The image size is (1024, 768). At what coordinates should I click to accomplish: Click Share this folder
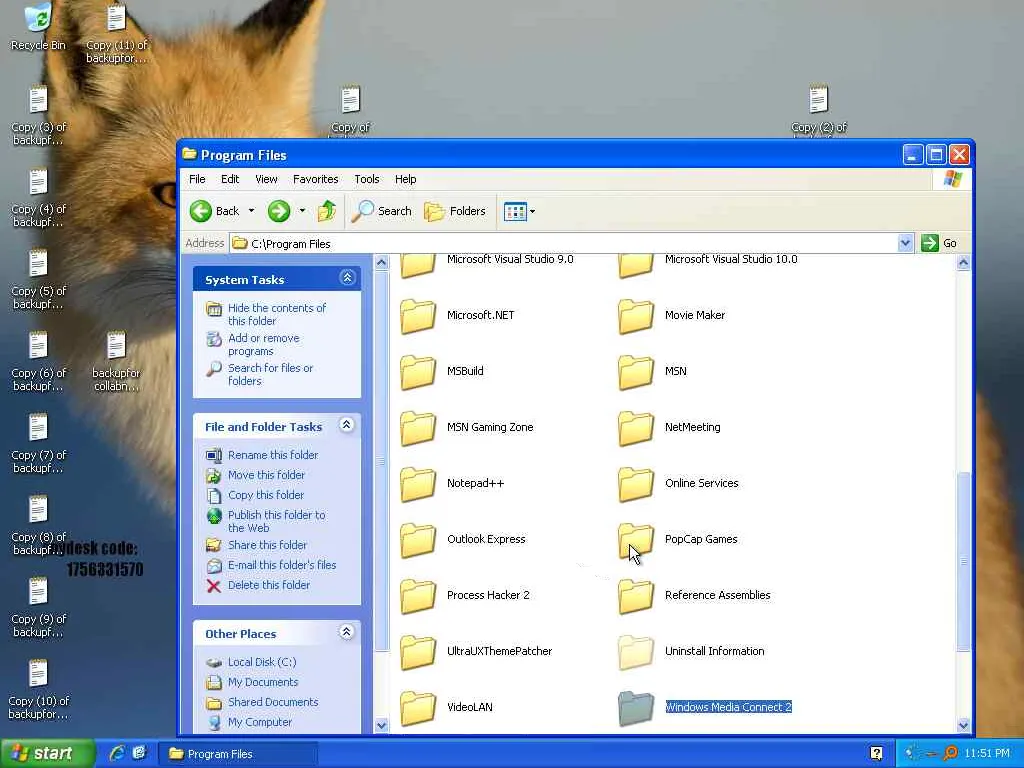267,545
